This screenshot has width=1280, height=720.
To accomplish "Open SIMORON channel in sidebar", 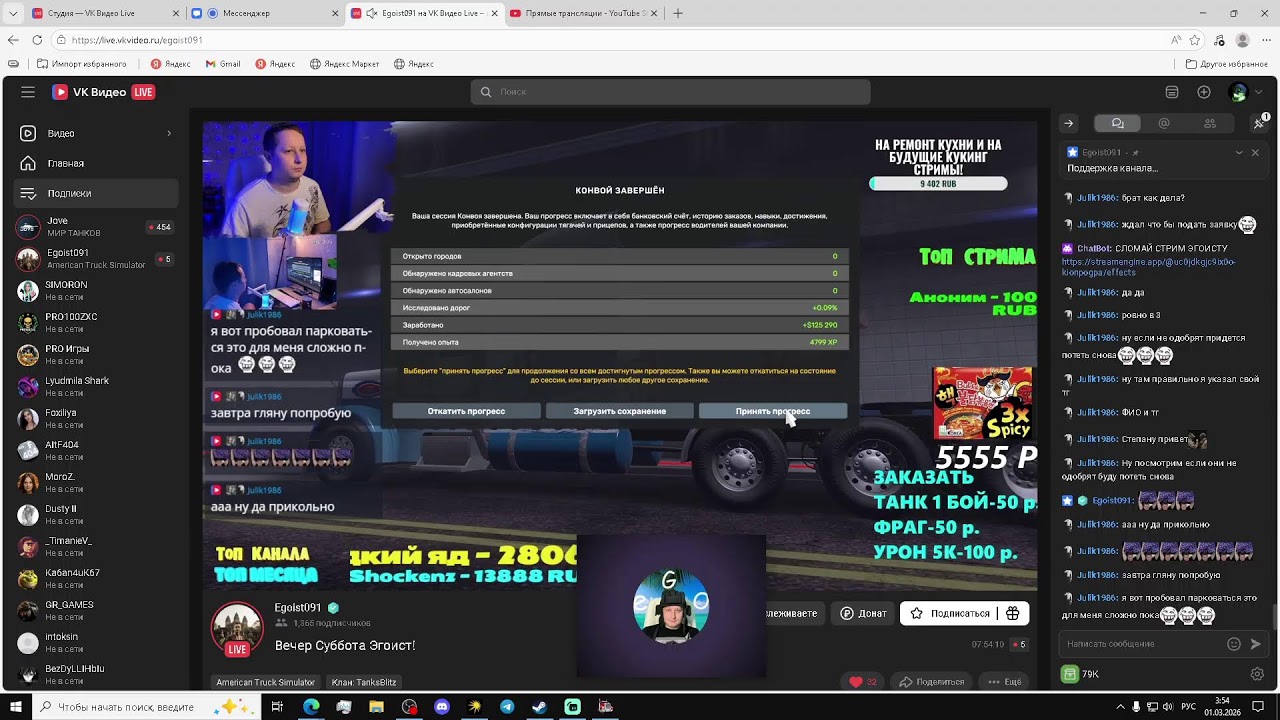I will click(98, 291).
